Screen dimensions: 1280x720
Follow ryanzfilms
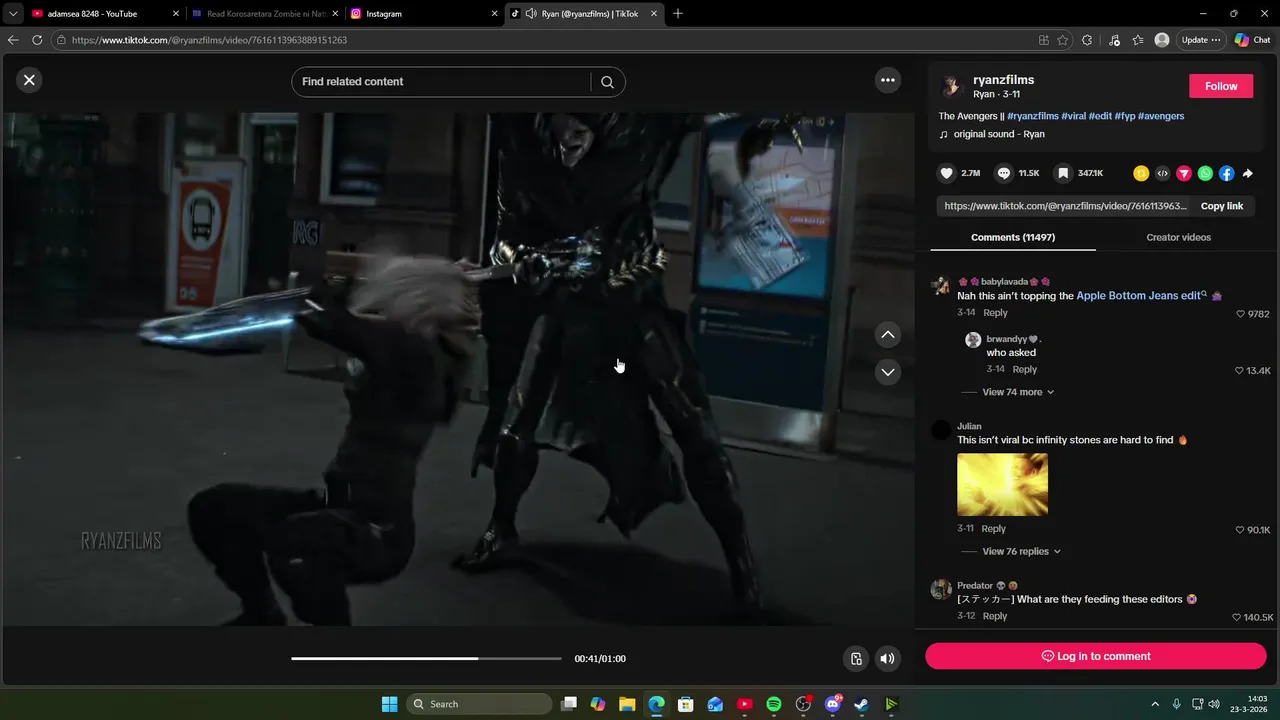point(1220,86)
